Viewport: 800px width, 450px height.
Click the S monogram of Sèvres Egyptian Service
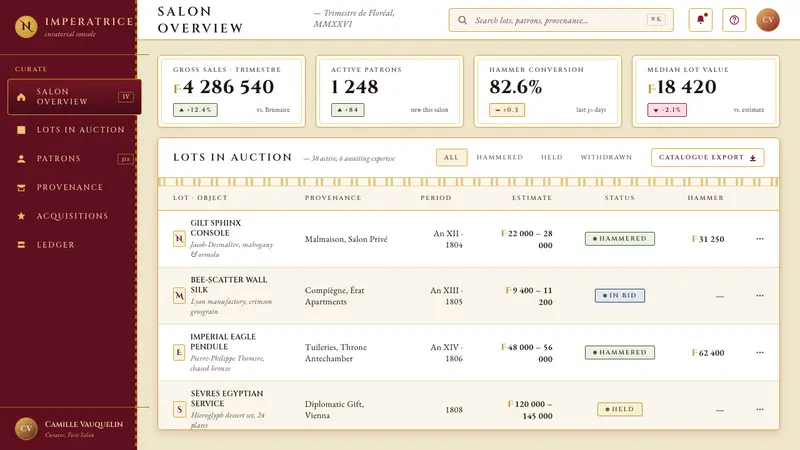pyautogui.click(x=179, y=409)
